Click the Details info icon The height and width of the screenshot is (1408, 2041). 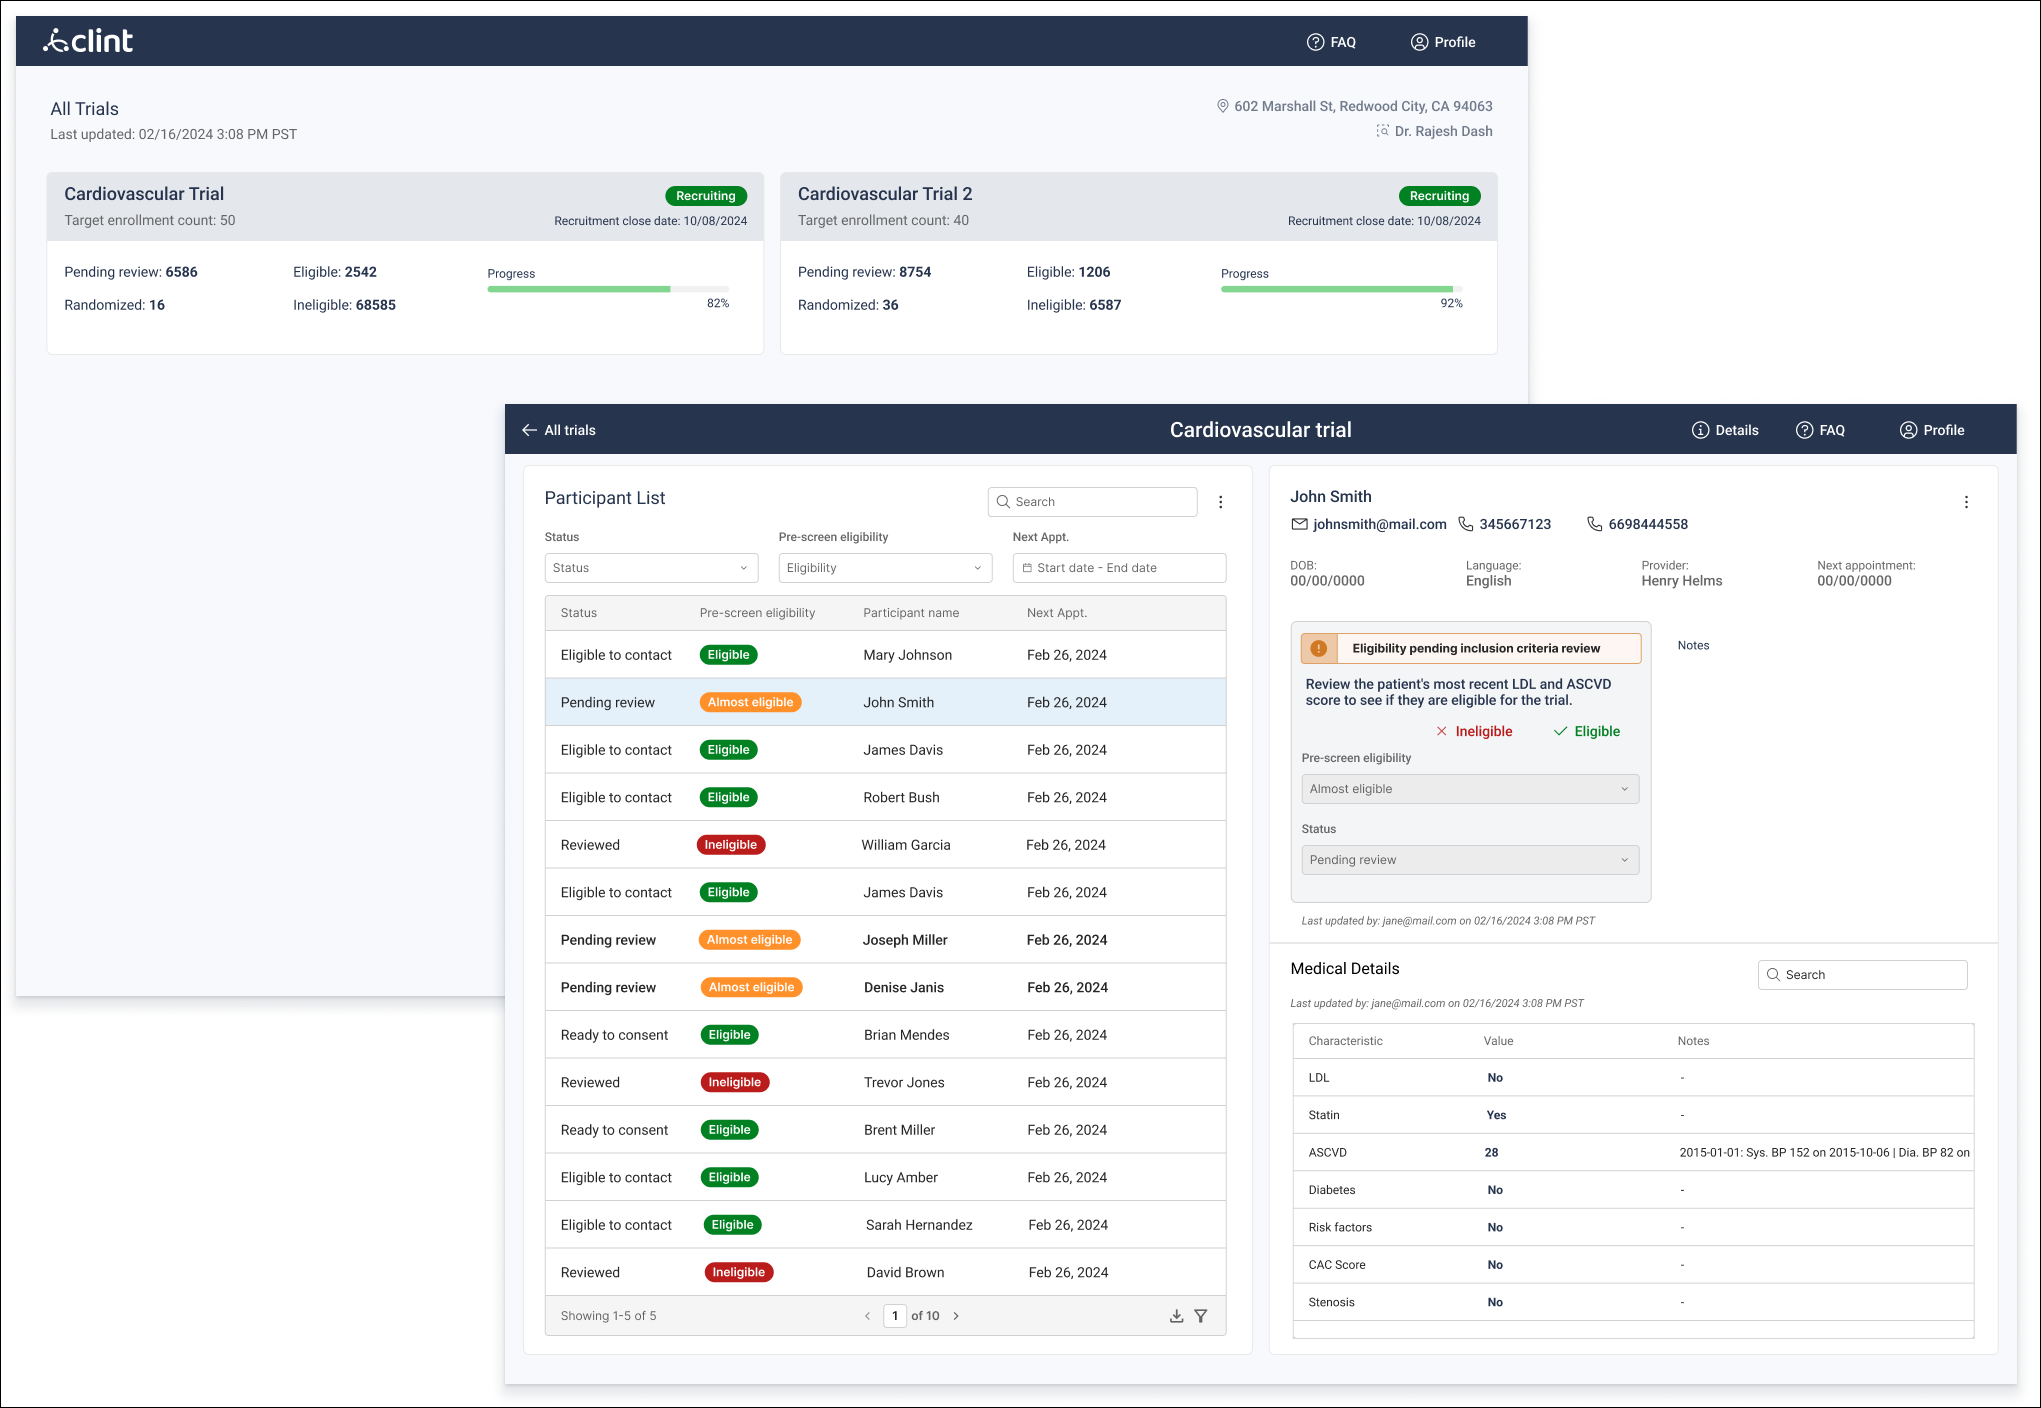pos(1700,430)
